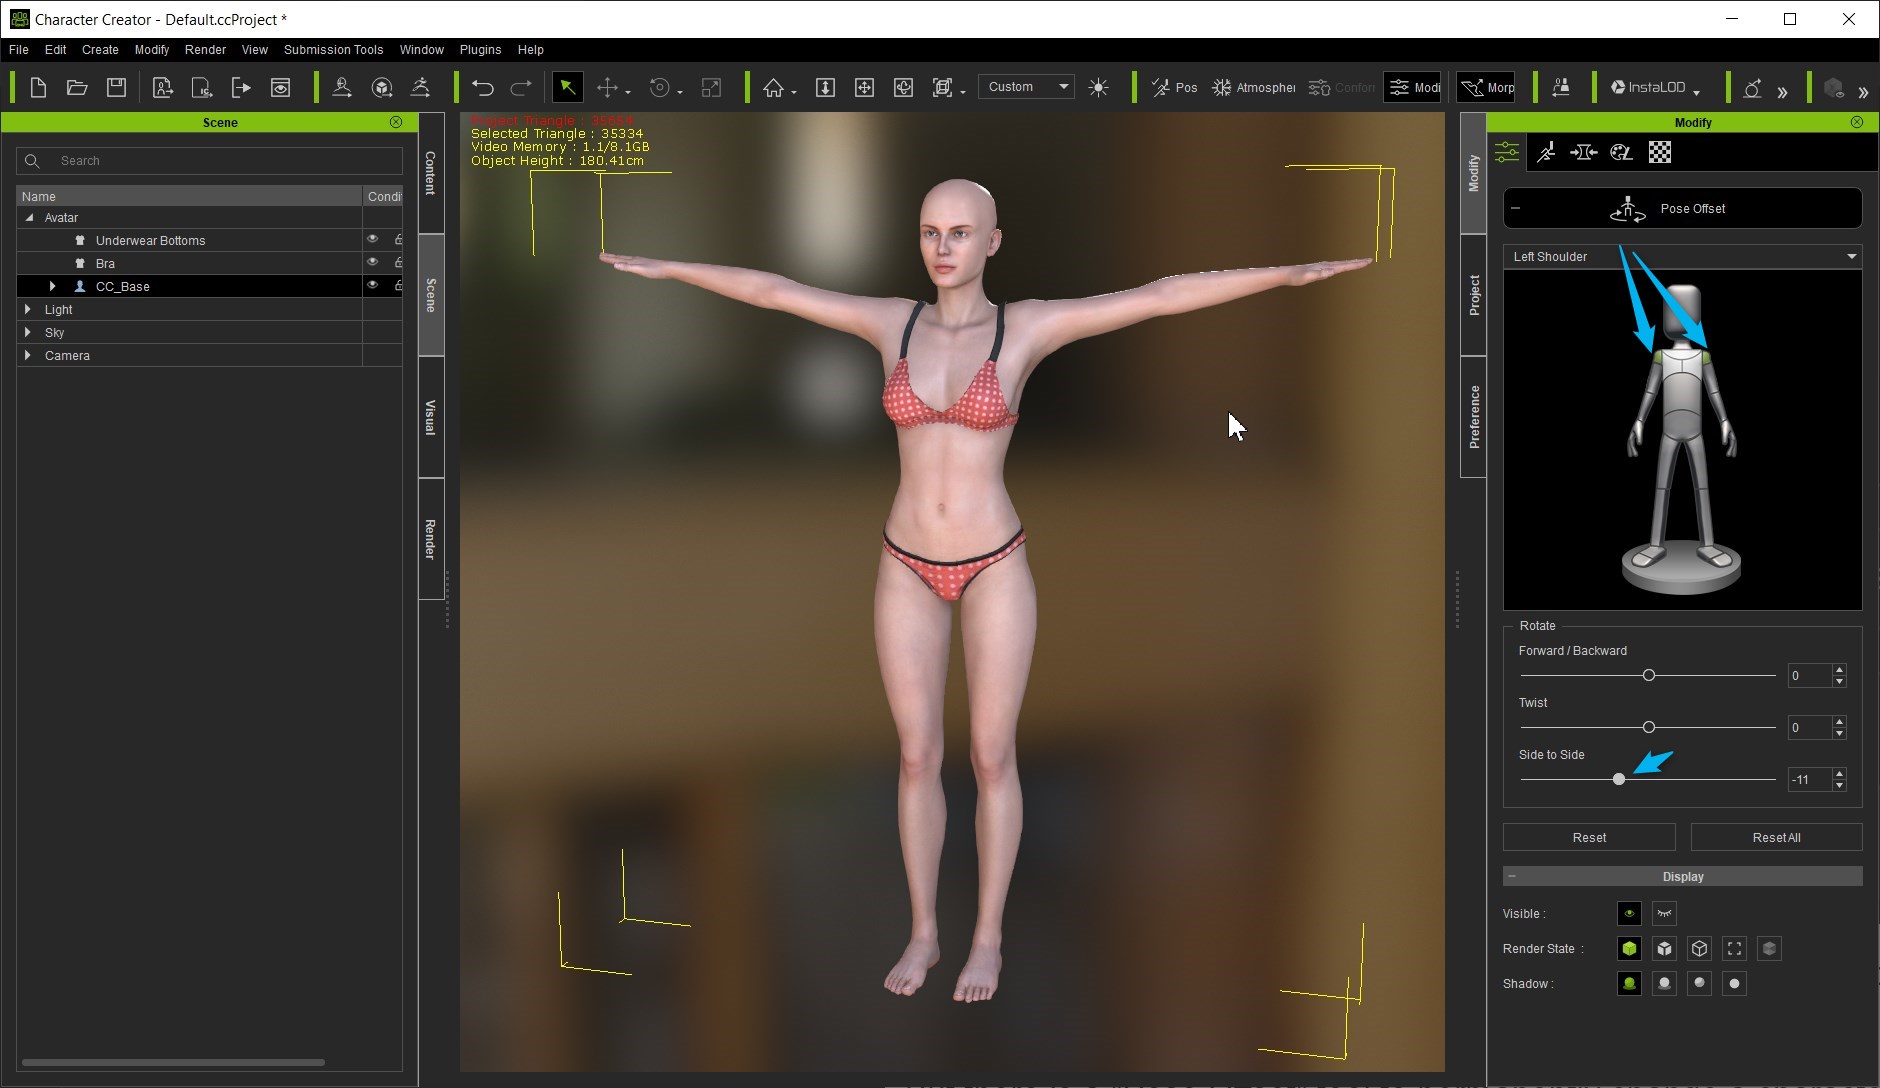Switch to the Preference side tab
1880x1088 pixels.
(x=1473, y=417)
